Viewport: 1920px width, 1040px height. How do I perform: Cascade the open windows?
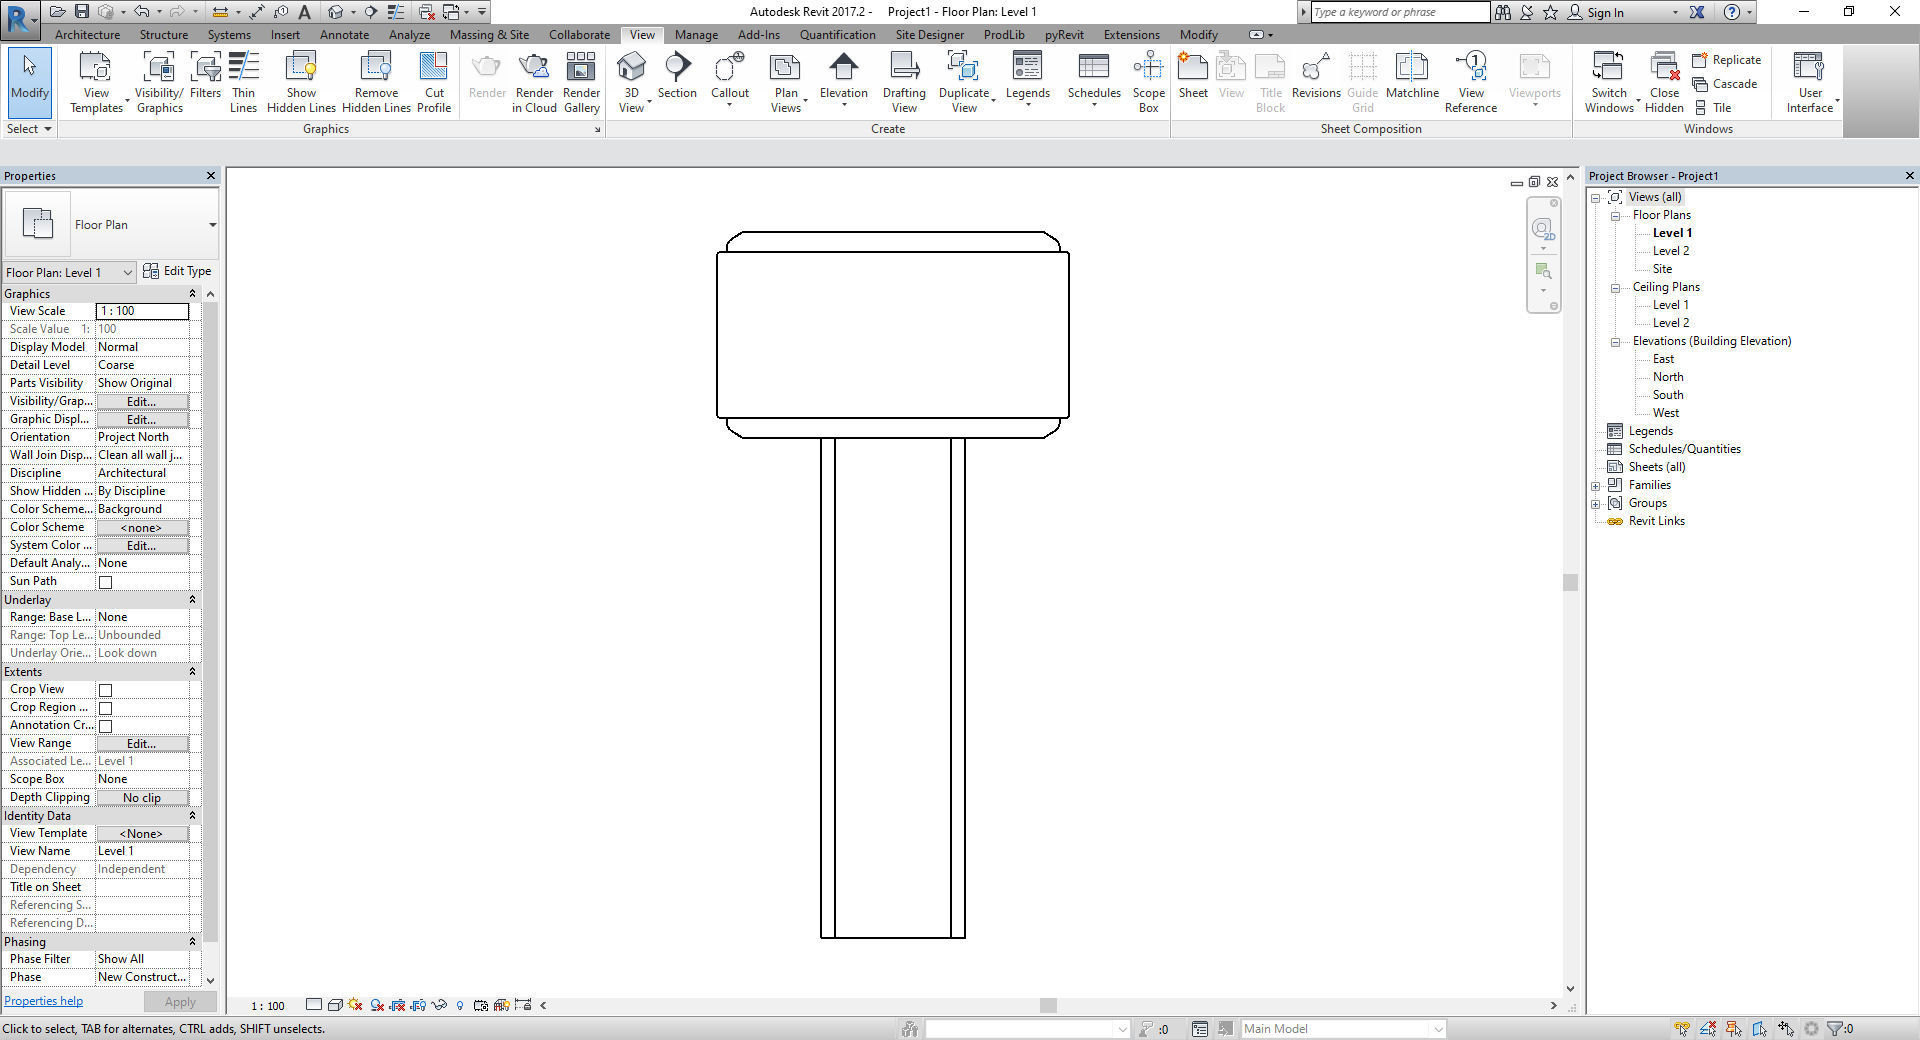(1725, 84)
